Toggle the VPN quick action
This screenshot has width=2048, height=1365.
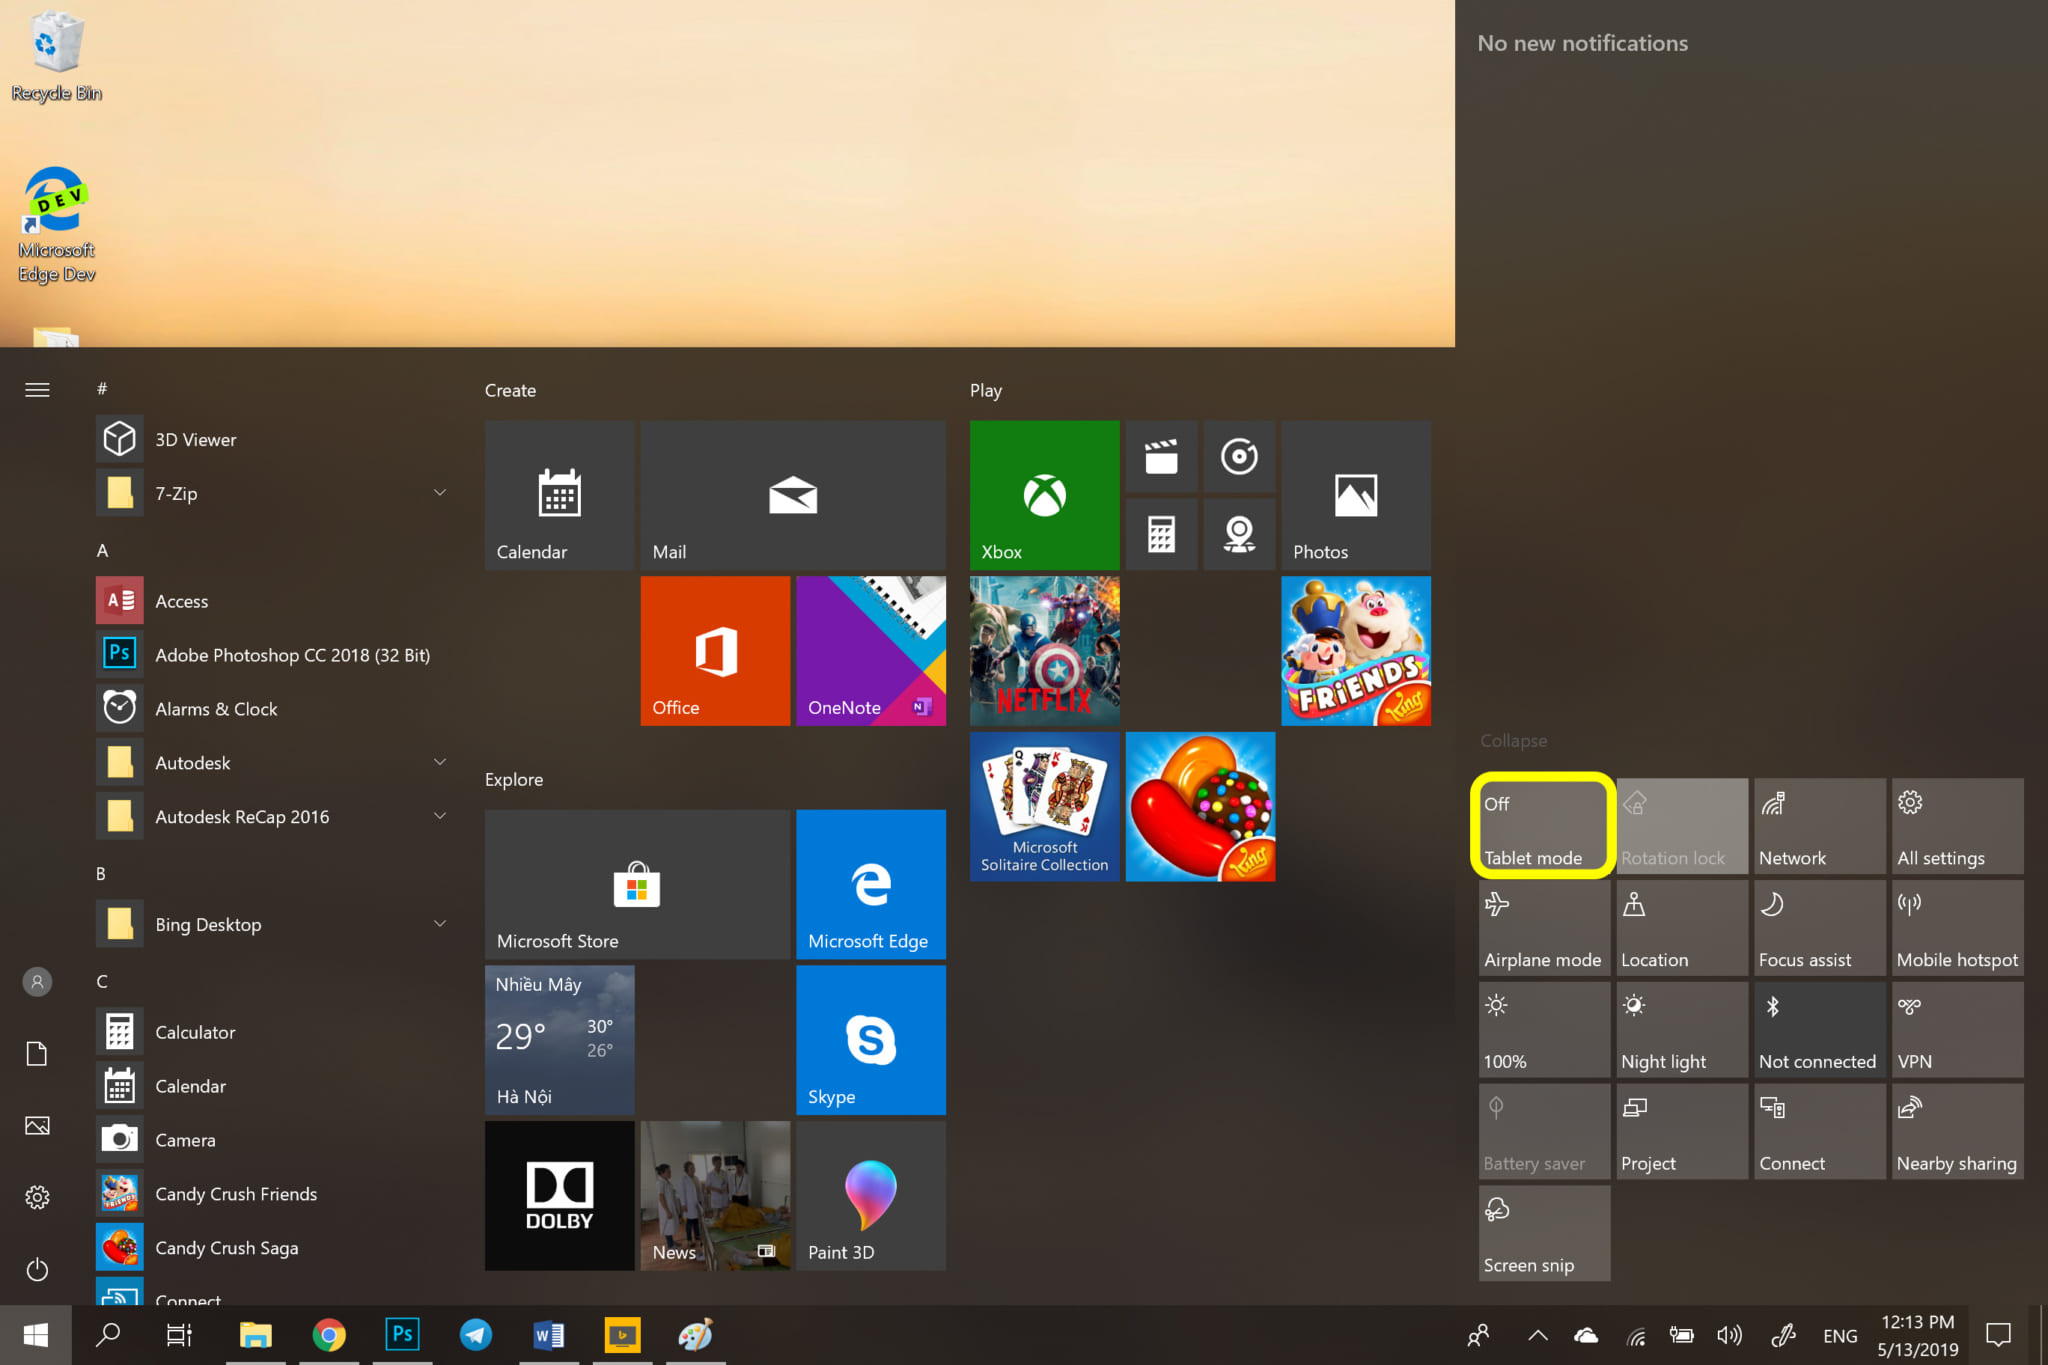click(x=1958, y=1030)
